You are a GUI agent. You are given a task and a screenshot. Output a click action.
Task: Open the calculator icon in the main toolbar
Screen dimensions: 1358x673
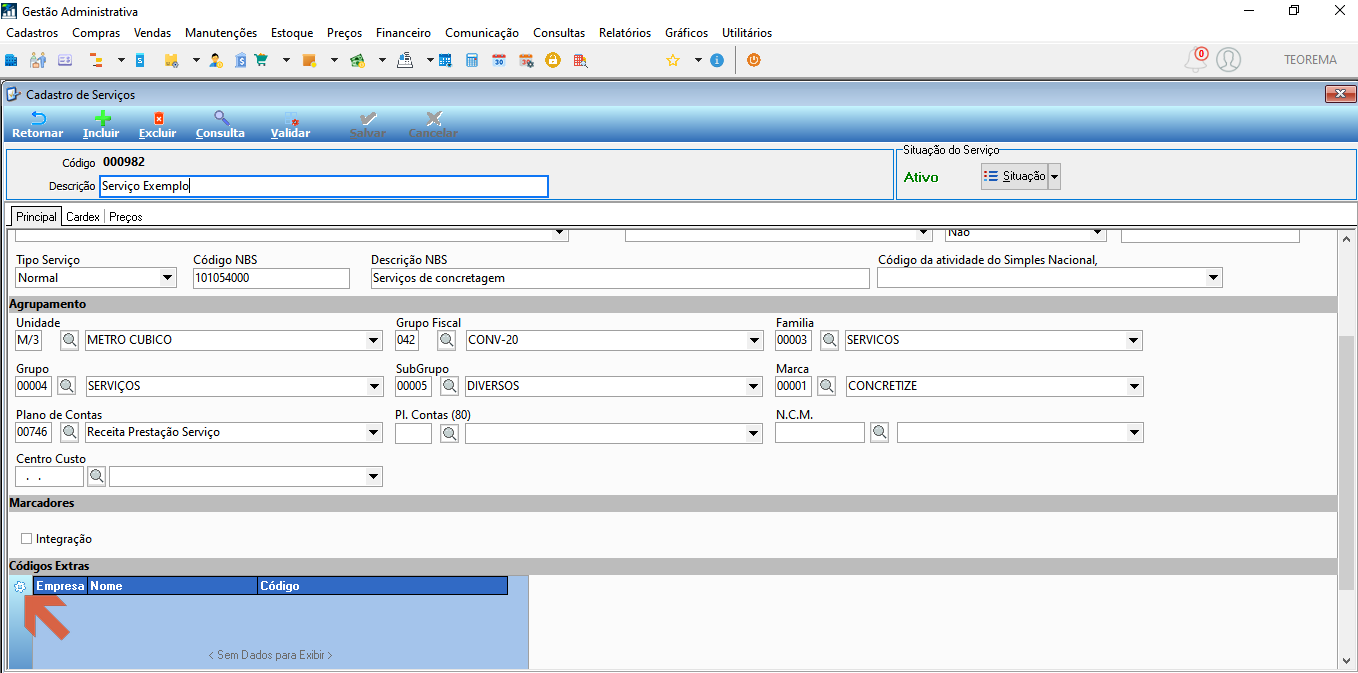pos(471,60)
